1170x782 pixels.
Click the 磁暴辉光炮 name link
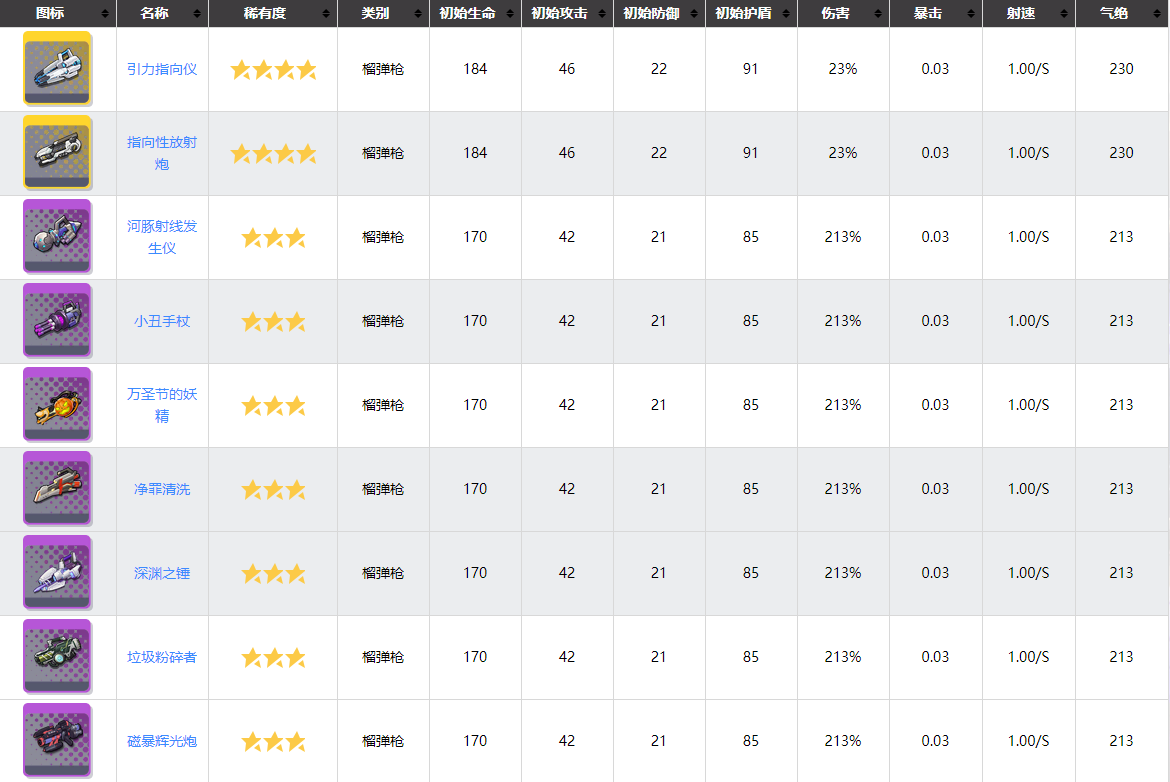coord(162,741)
